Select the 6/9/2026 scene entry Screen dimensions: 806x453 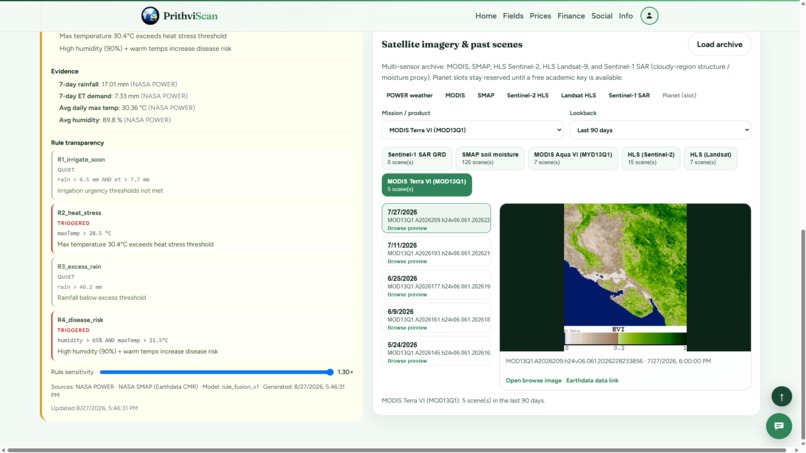pos(436,319)
